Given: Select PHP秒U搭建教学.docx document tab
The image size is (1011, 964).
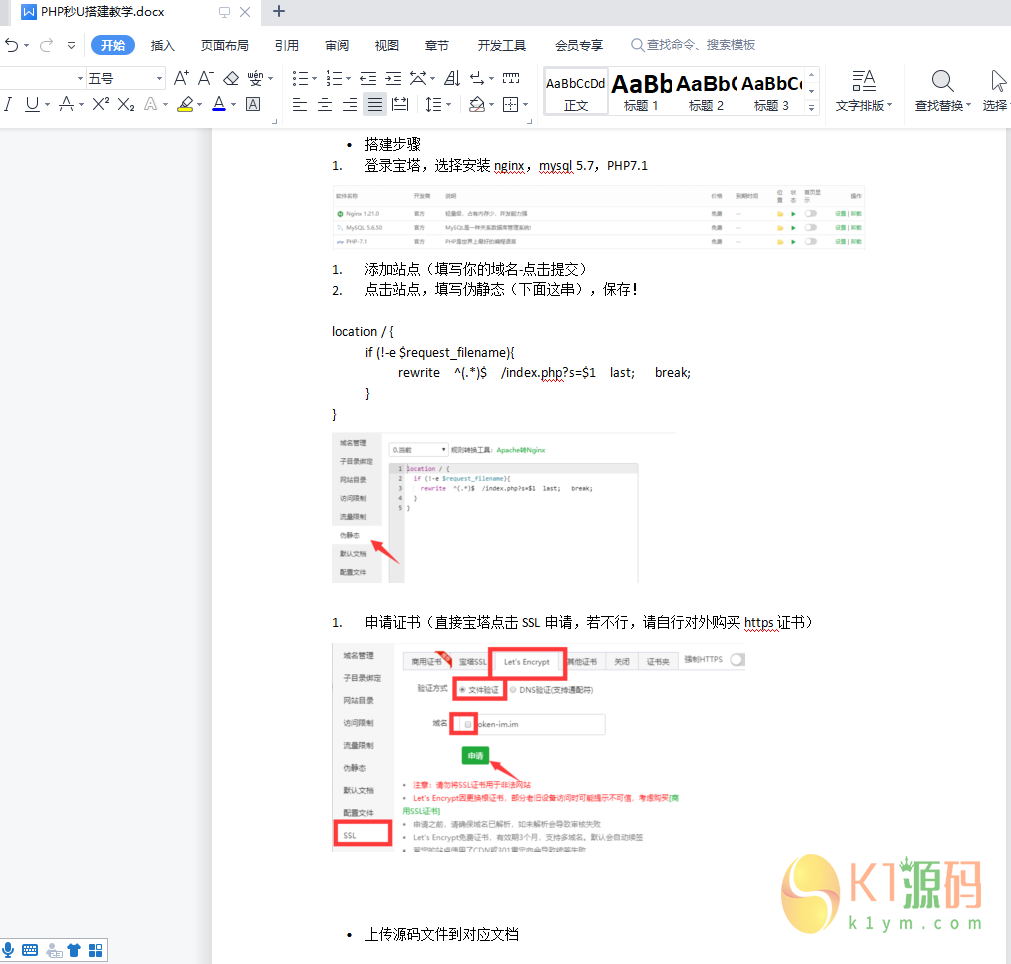Looking at the screenshot, I should tap(103, 12).
